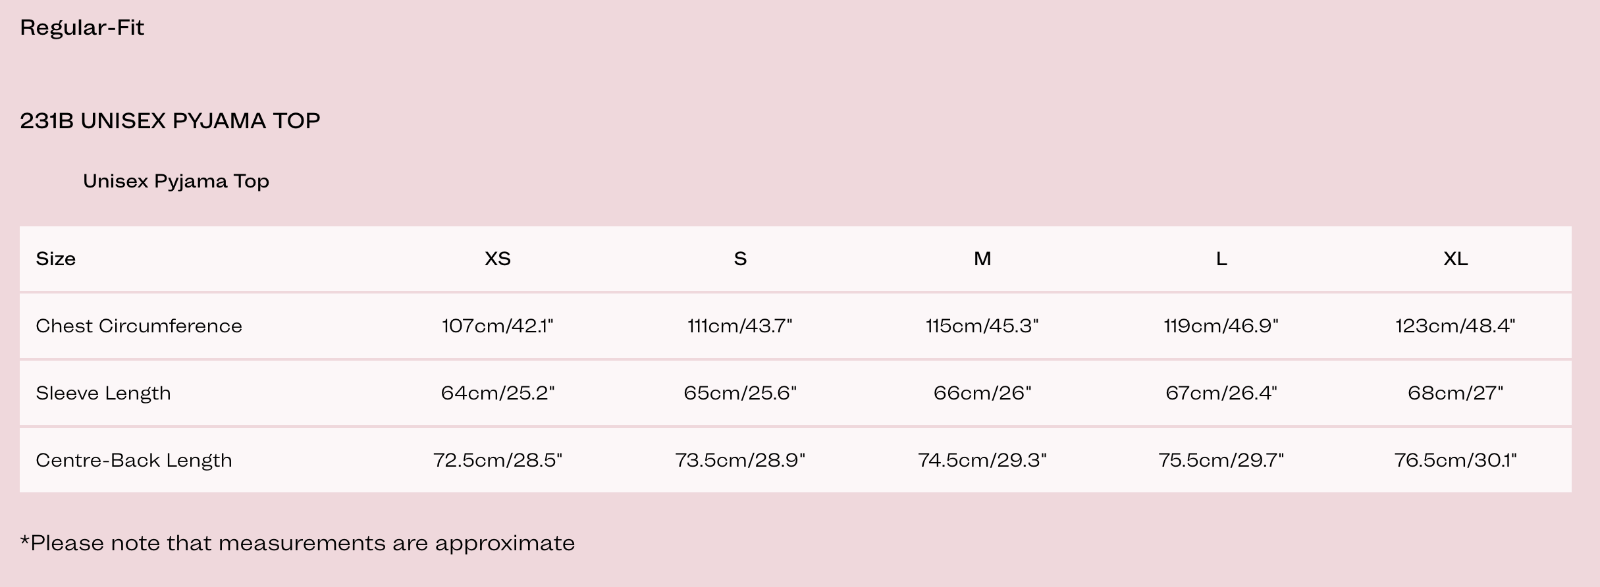Select the XS size column header

point(498,258)
